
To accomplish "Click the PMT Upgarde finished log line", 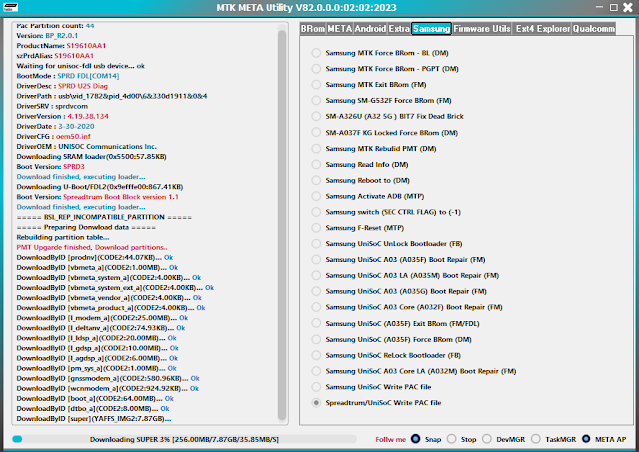I will [x=92, y=247].
